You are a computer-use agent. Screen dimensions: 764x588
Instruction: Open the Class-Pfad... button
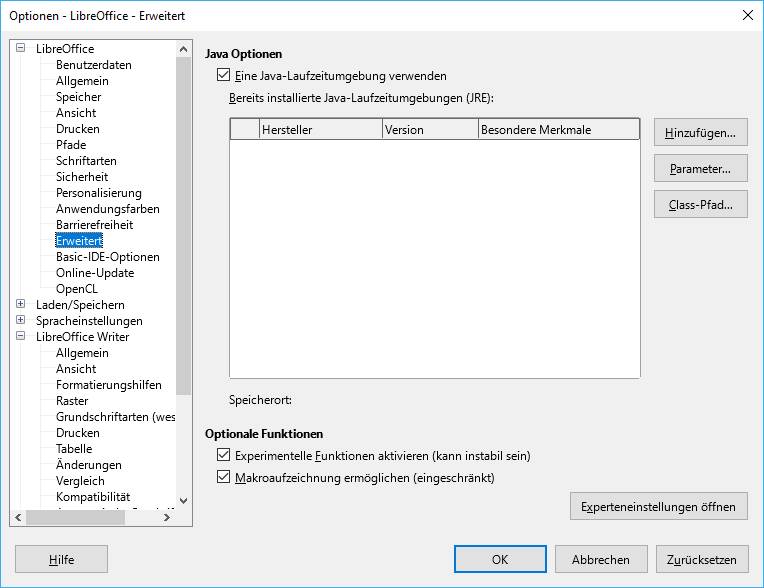coord(700,204)
